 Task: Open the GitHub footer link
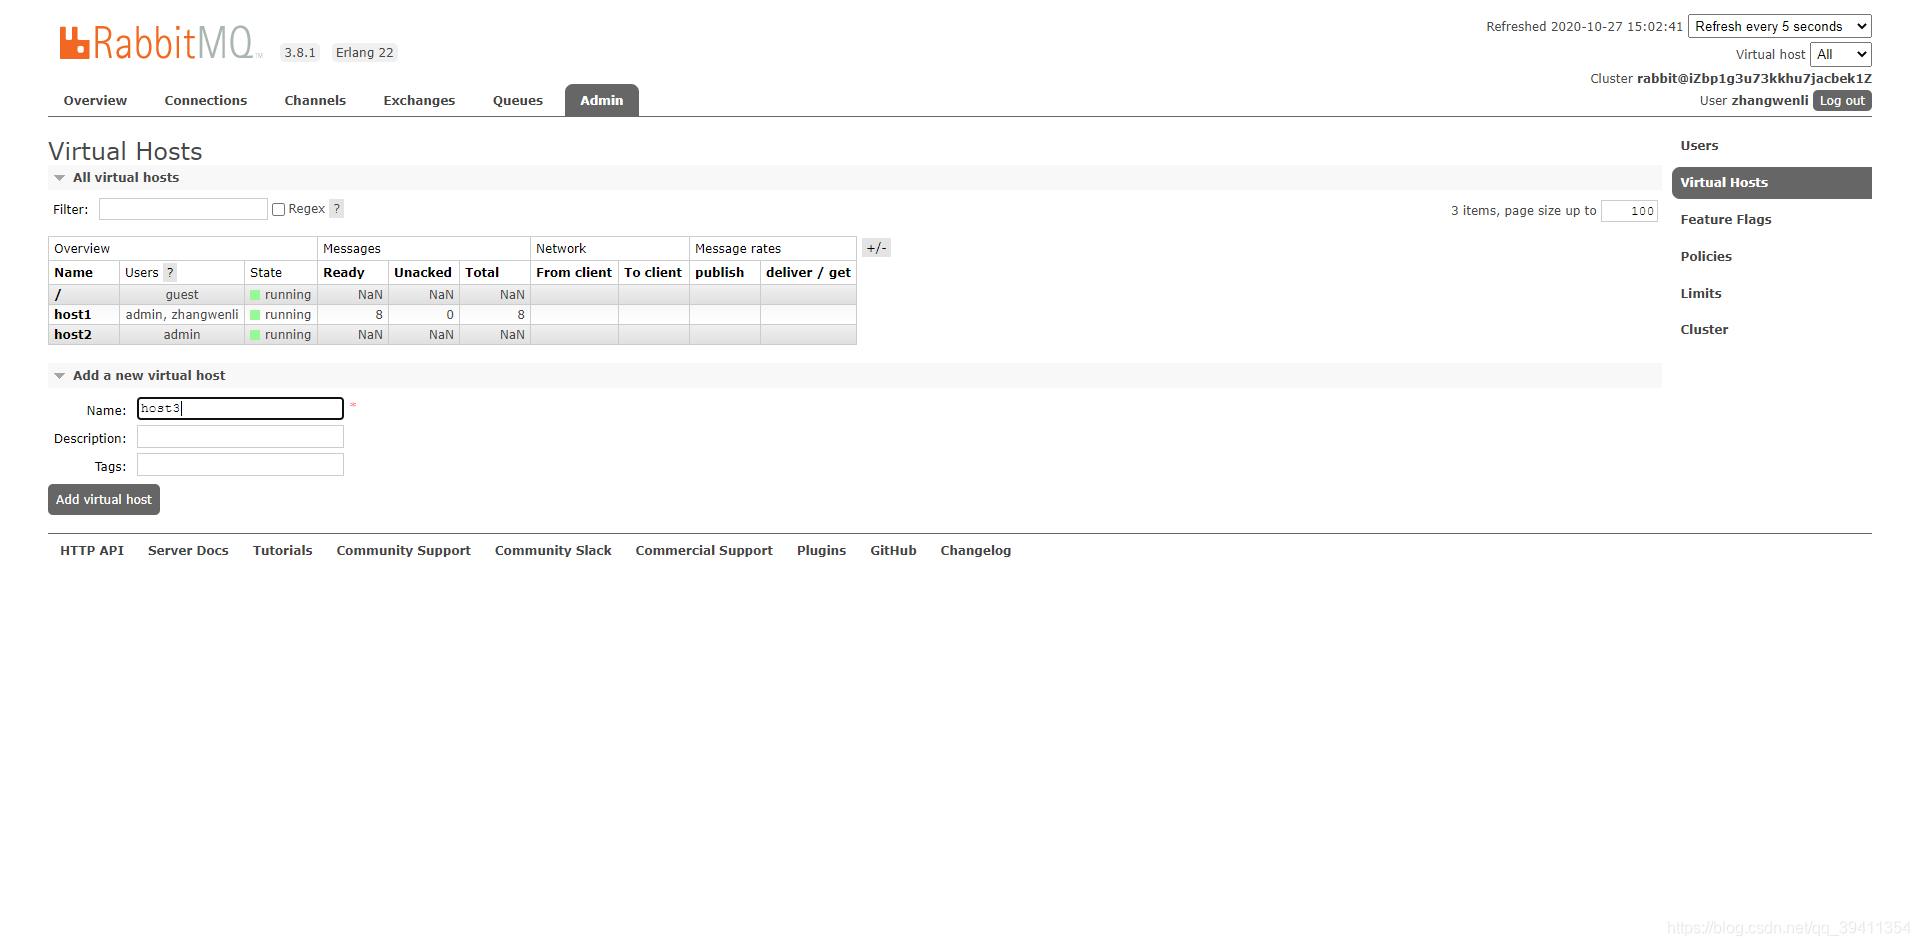pyautogui.click(x=894, y=551)
